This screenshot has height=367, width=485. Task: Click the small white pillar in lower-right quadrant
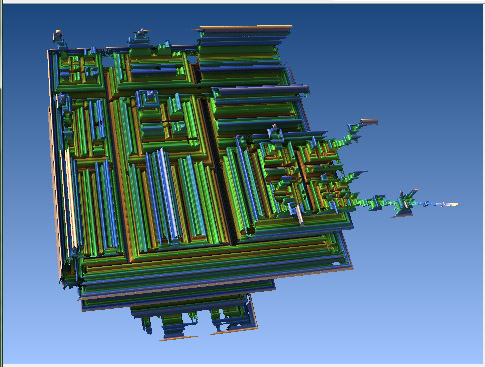(299, 215)
